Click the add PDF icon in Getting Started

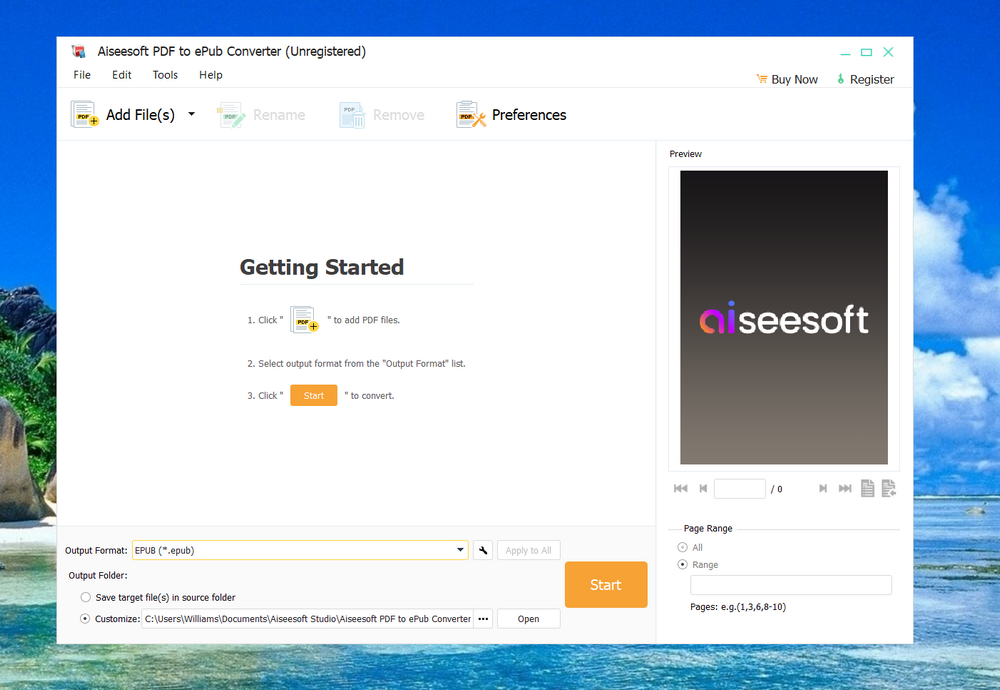click(x=304, y=319)
